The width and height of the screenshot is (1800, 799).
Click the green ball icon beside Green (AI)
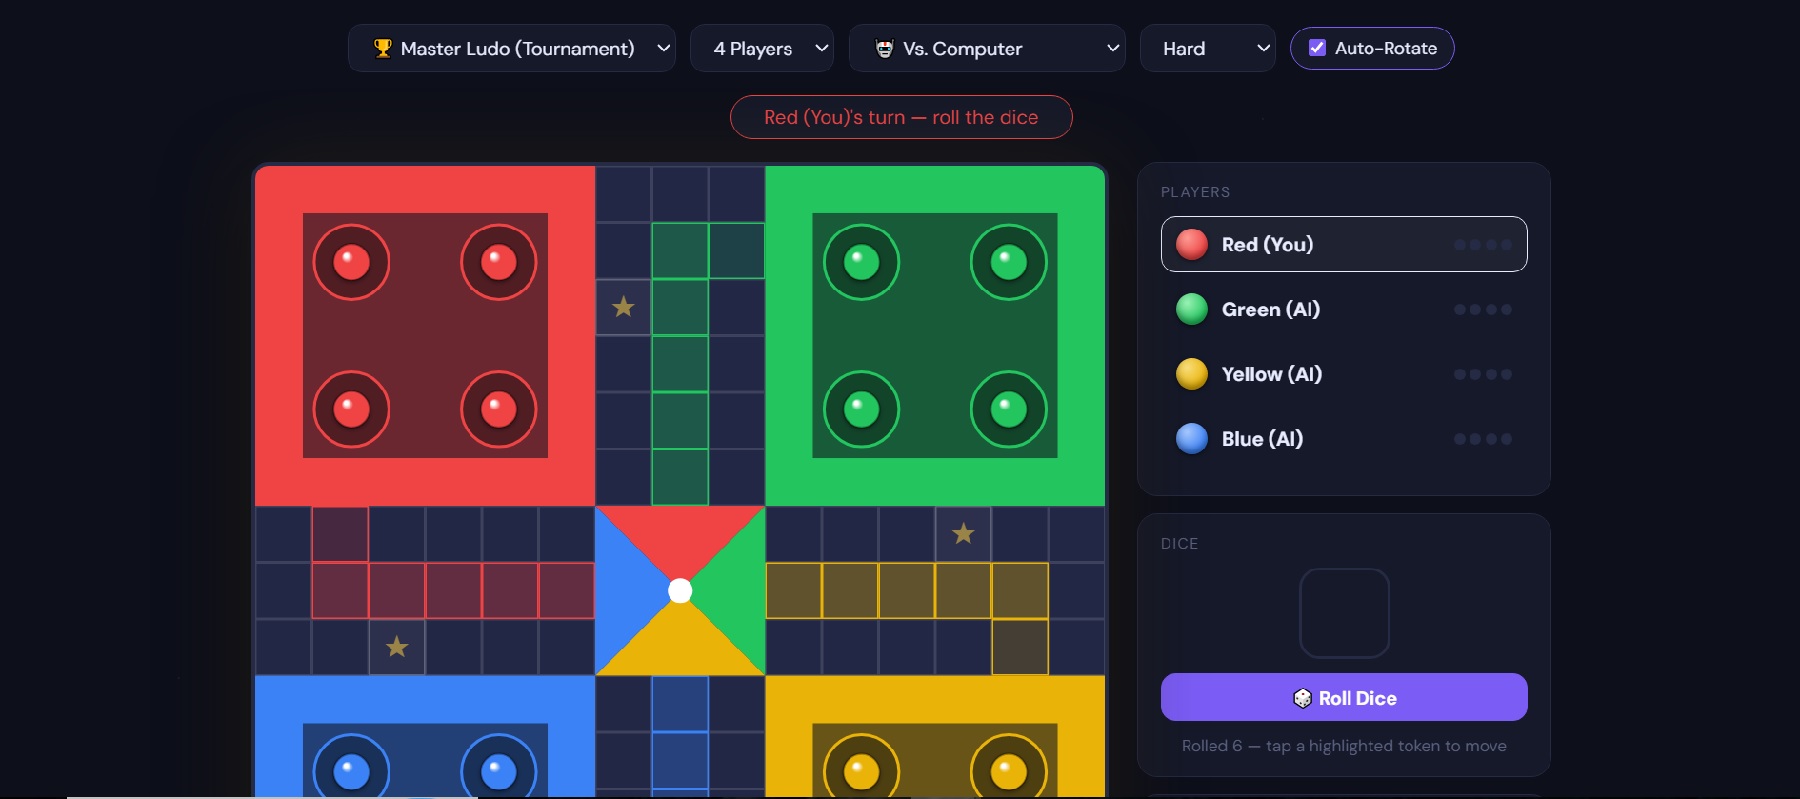point(1192,309)
